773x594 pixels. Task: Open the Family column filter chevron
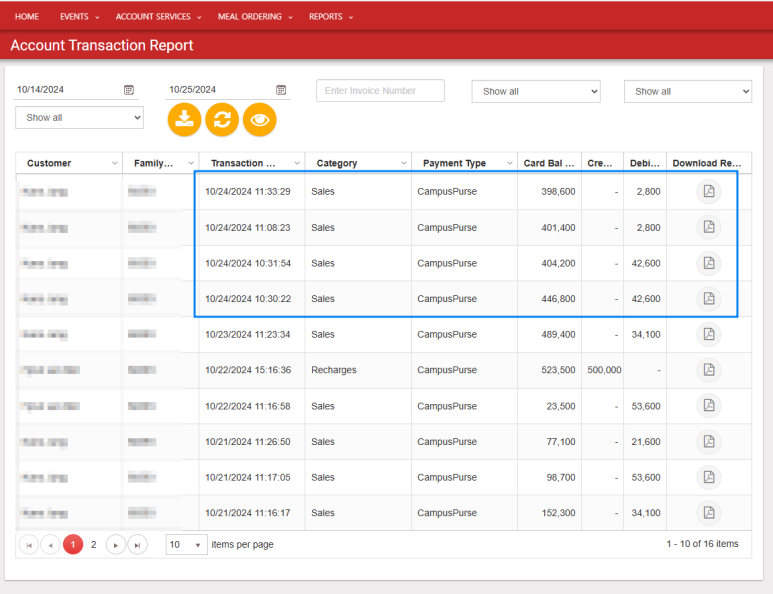tap(191, 163)
